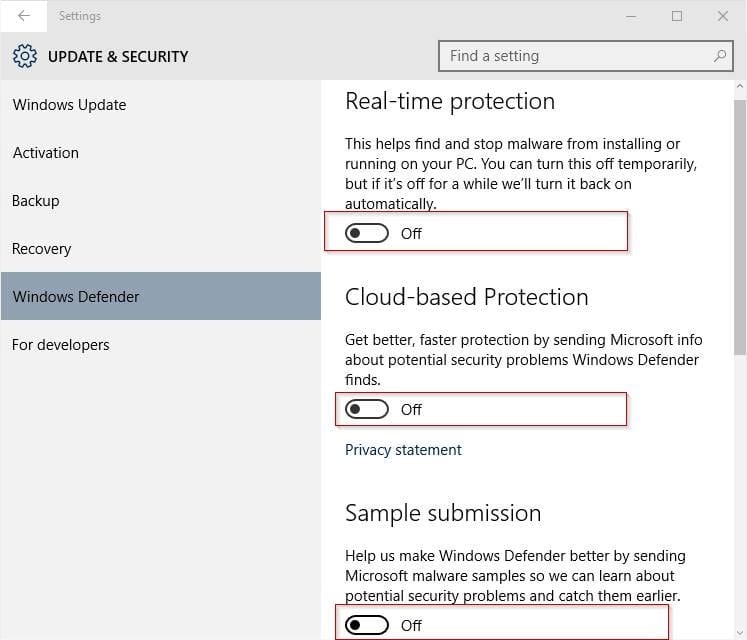
Task: Go back using the arrow button
Action: tap(23, 16)
